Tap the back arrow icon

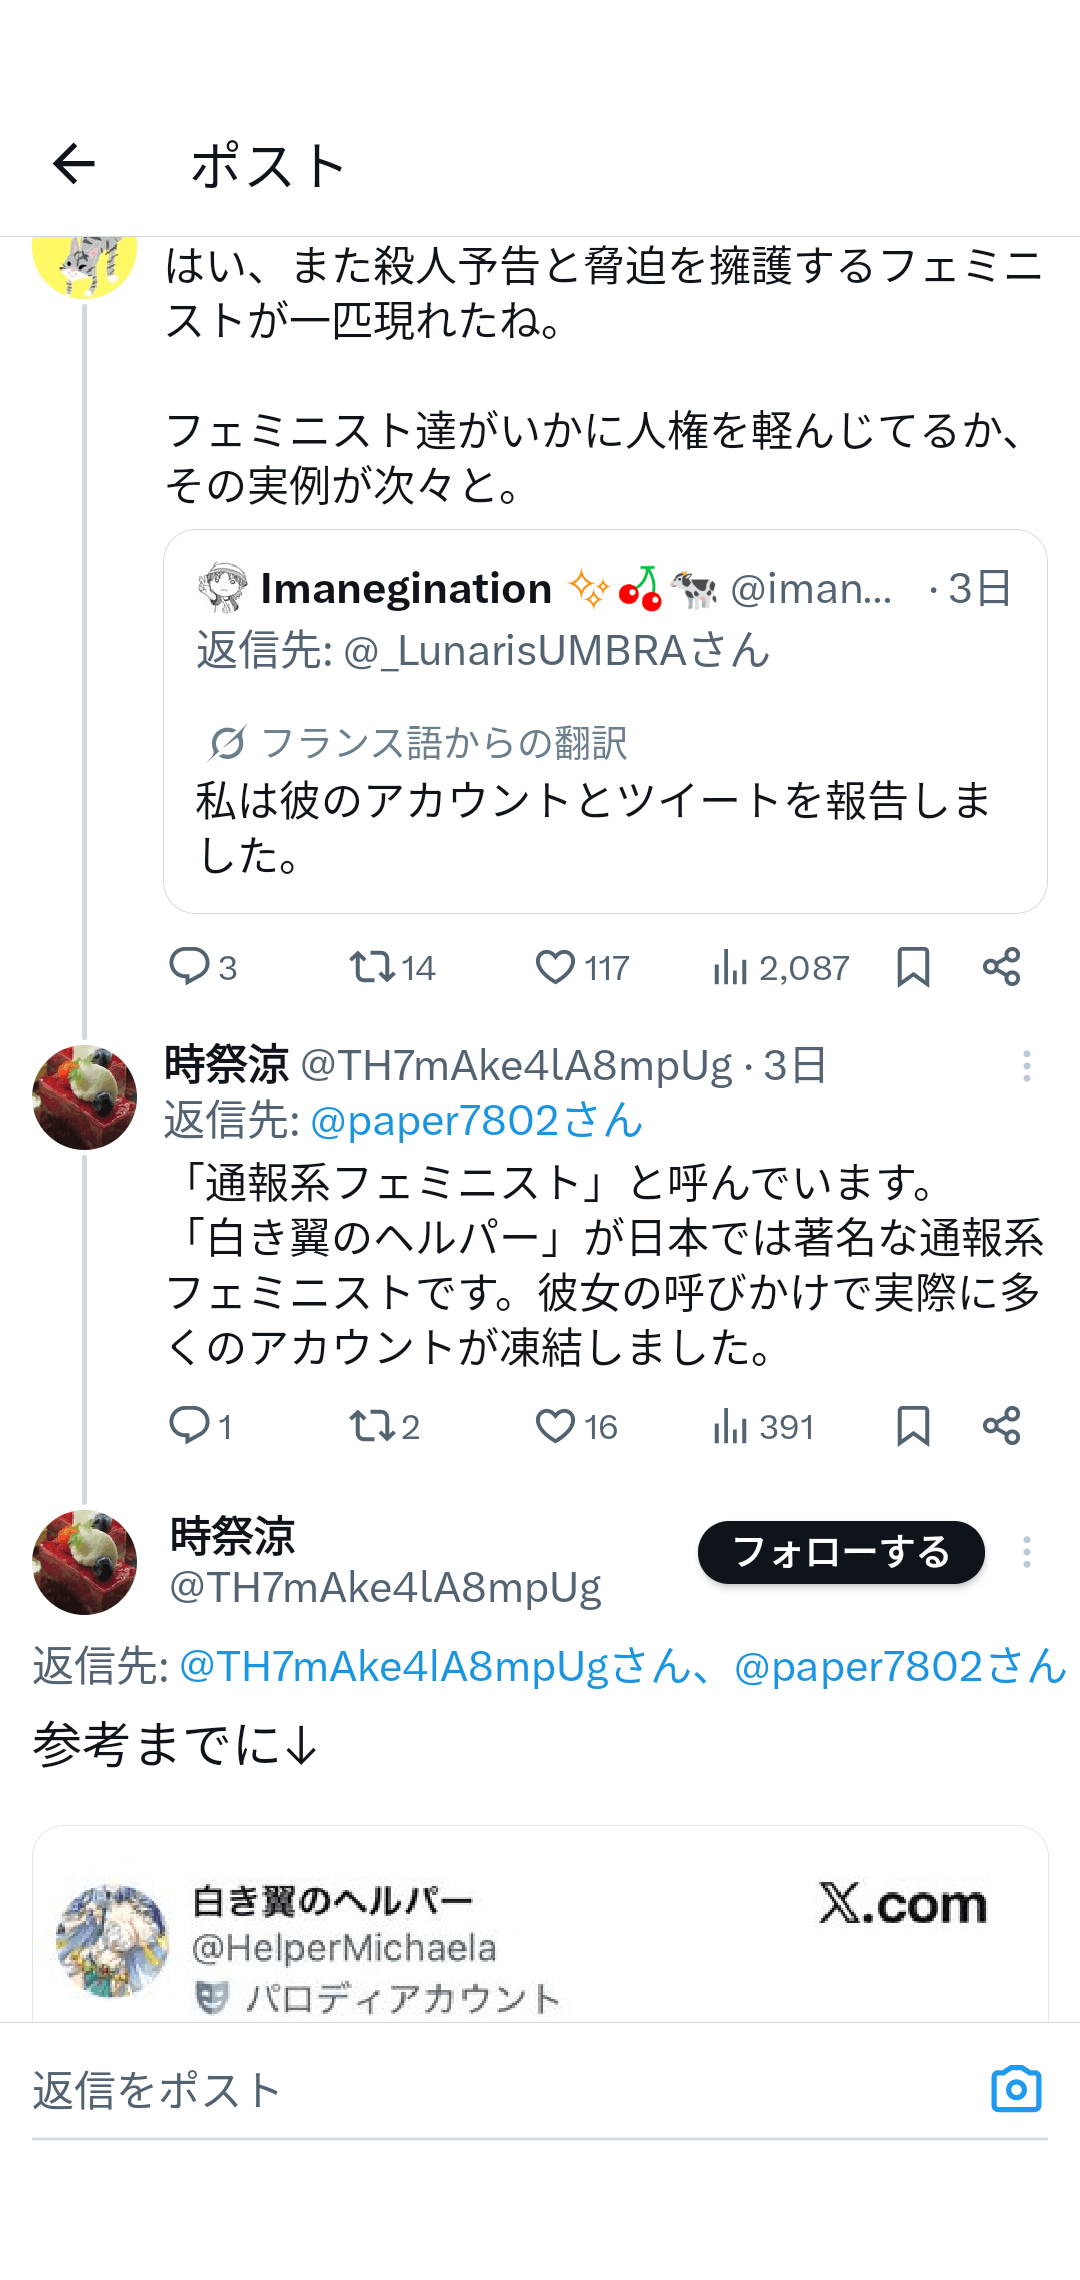[74, 164]
